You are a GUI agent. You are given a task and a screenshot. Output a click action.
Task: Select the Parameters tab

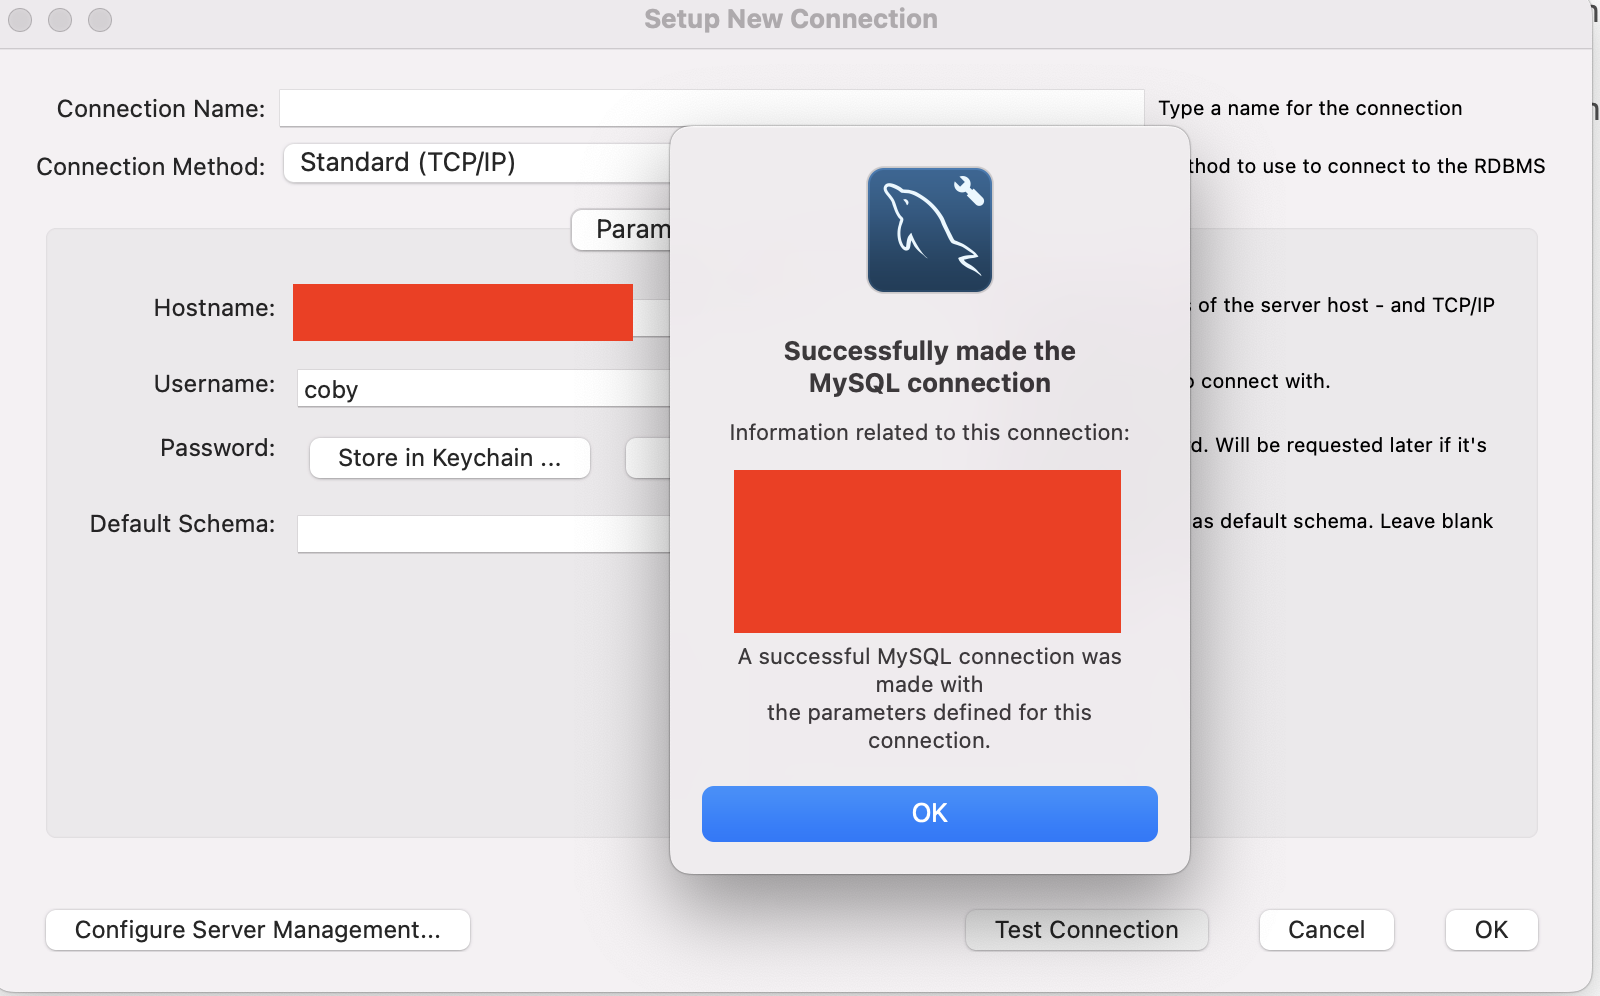tap(621, 229)
